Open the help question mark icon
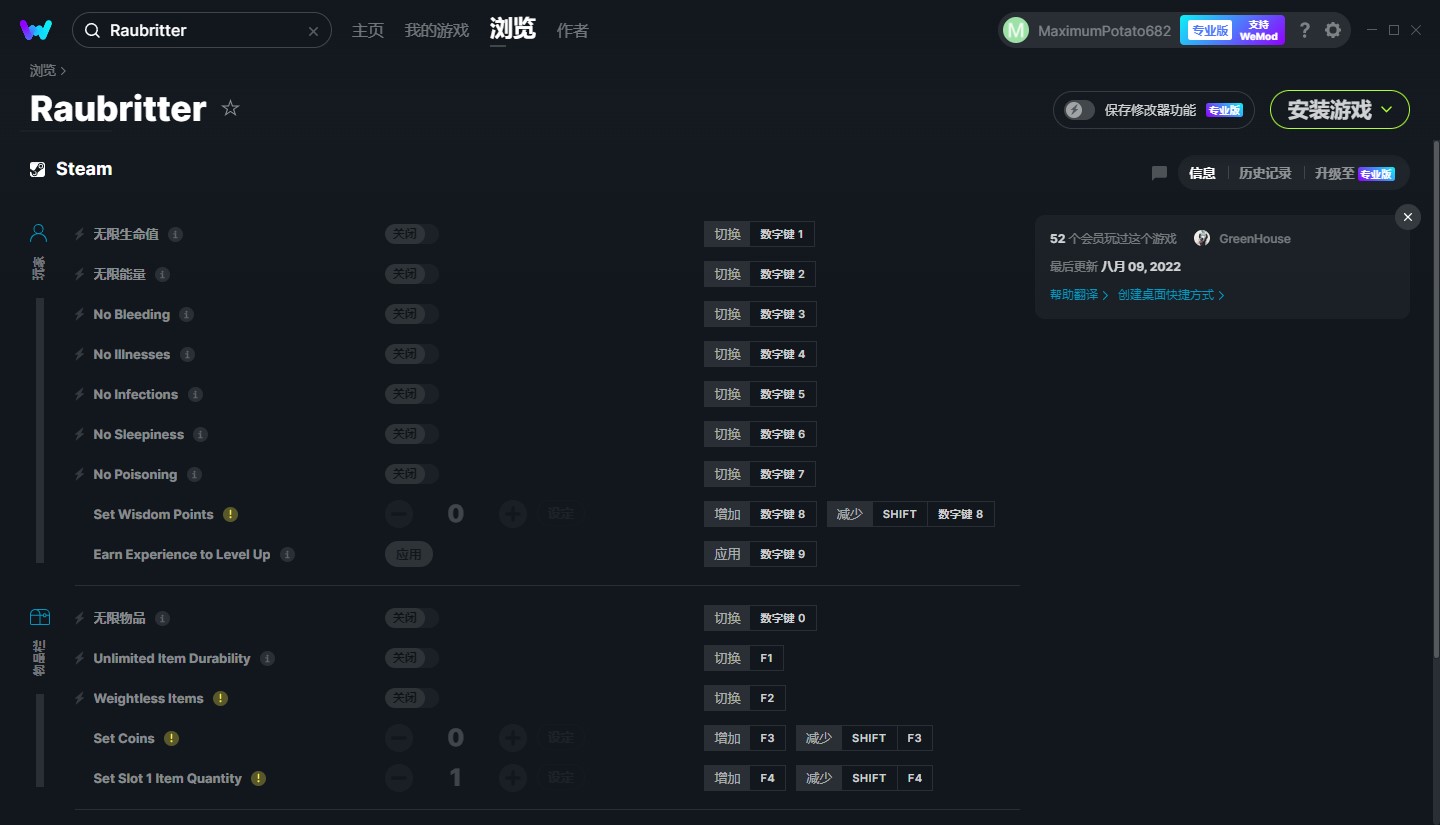The height and width of the screenshot is (825, 1440). pos(1304,30)
